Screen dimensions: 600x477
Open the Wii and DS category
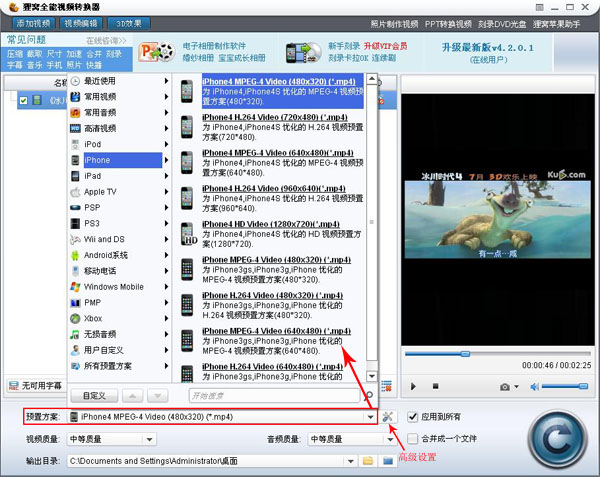pyautogui.click(x=120, y=239)
